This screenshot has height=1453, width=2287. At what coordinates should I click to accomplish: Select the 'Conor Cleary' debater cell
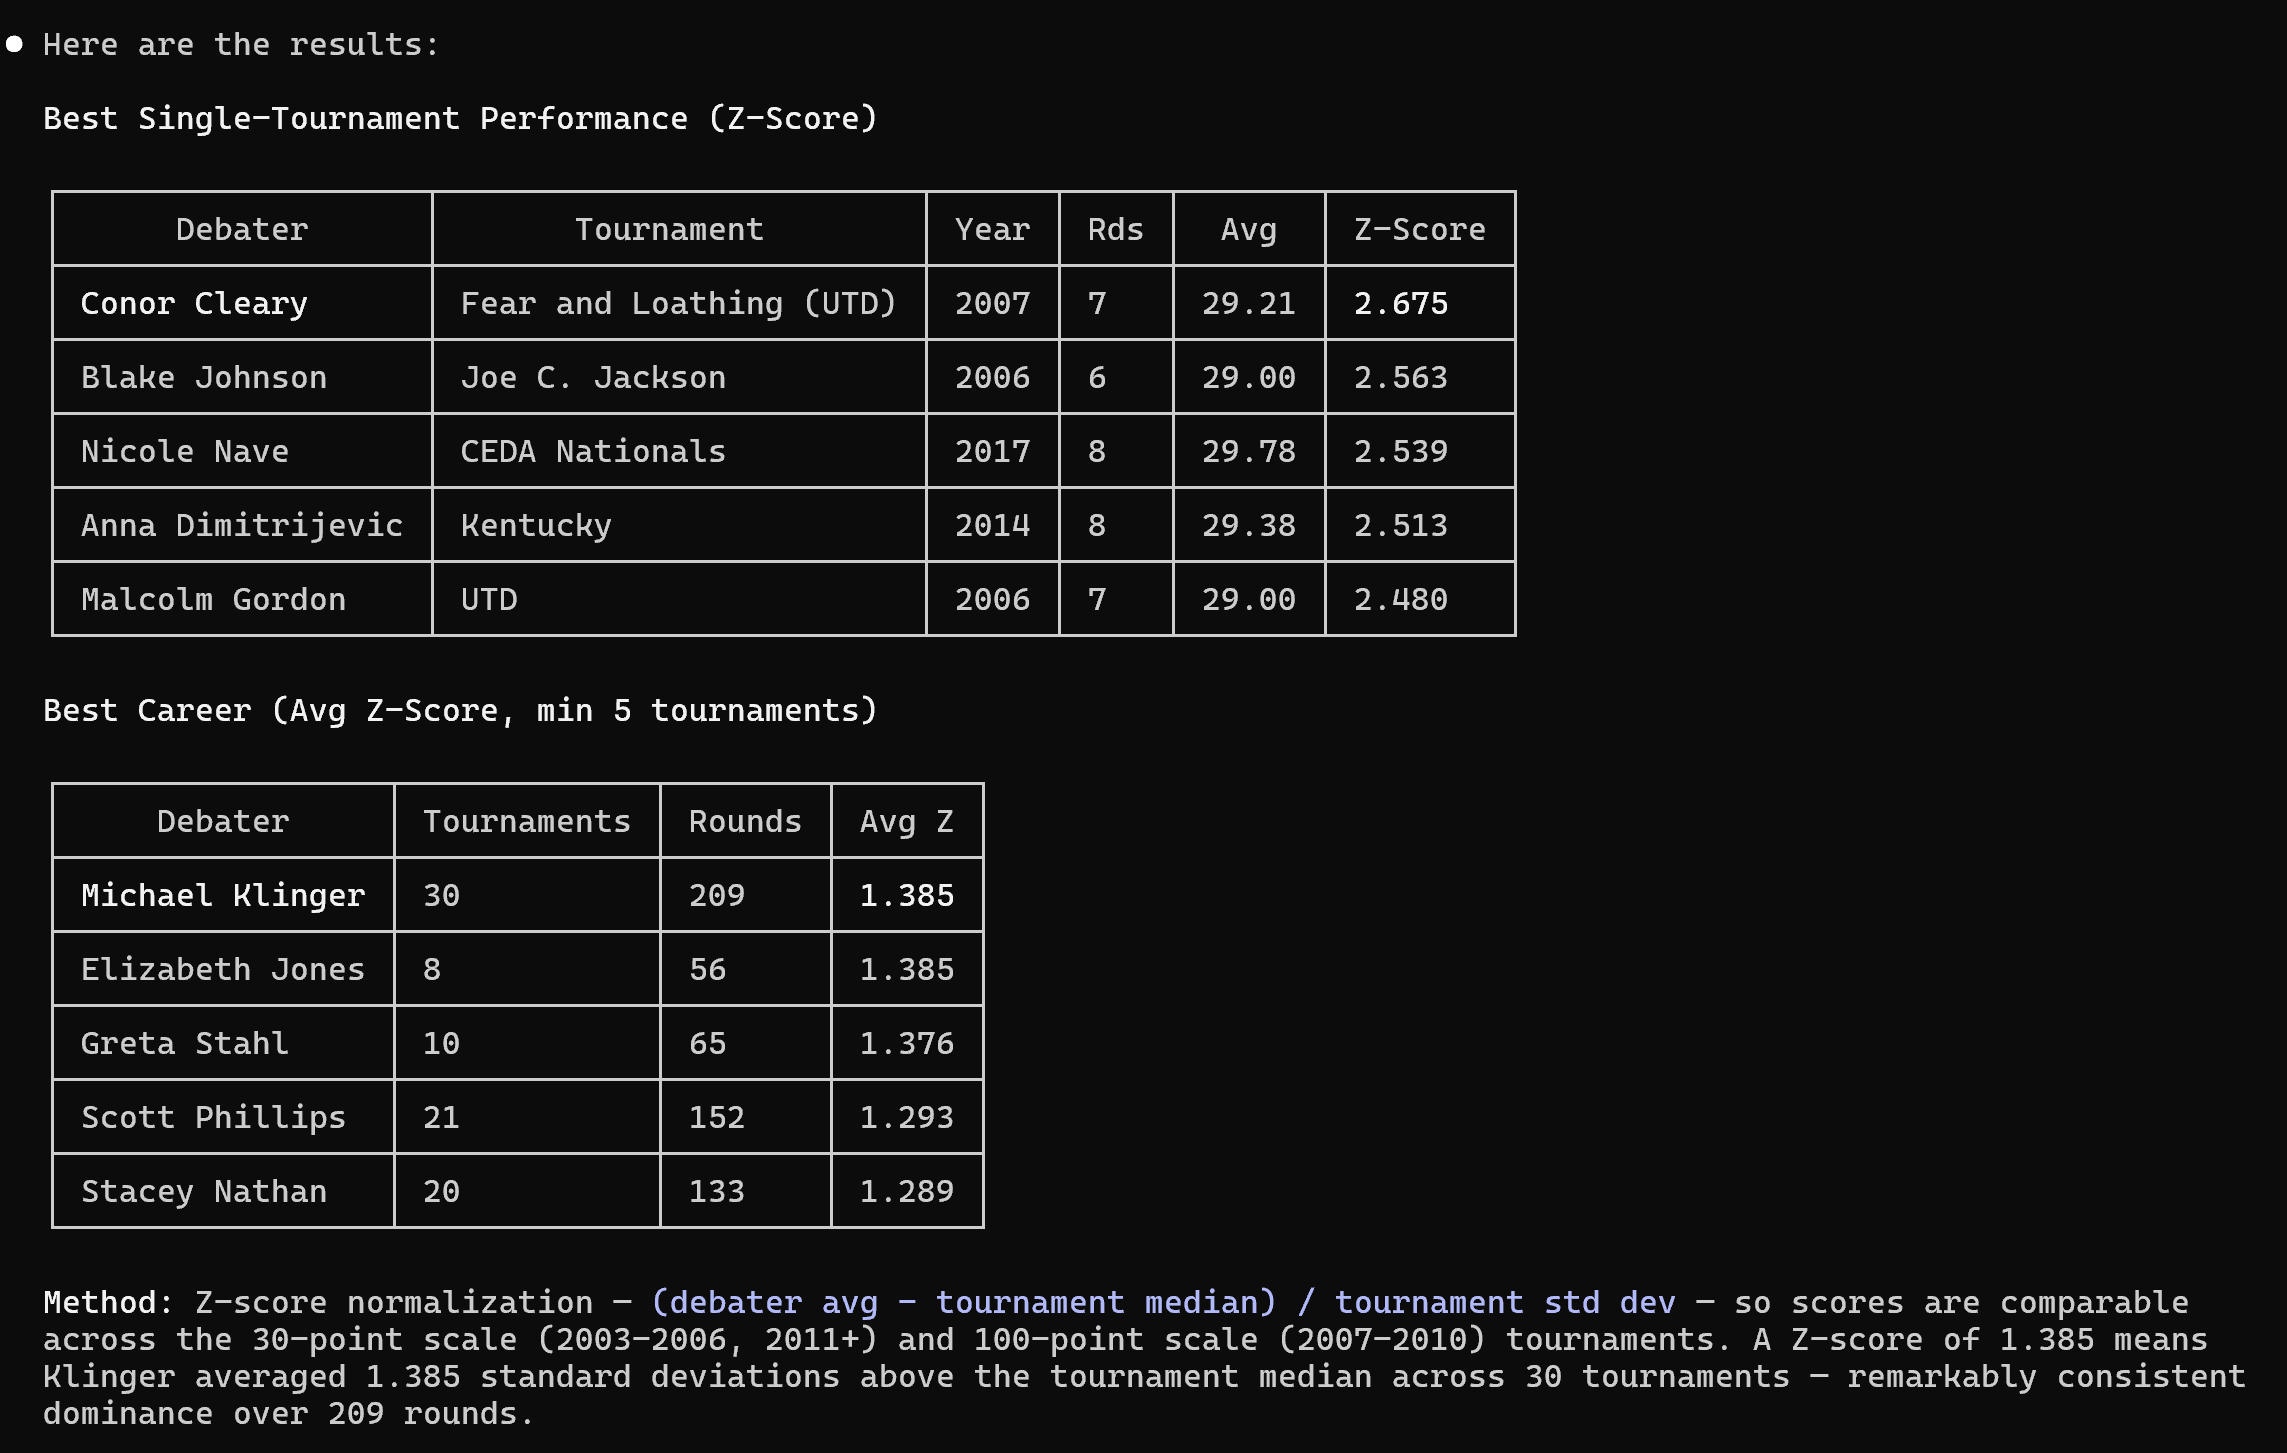(194, 303)
